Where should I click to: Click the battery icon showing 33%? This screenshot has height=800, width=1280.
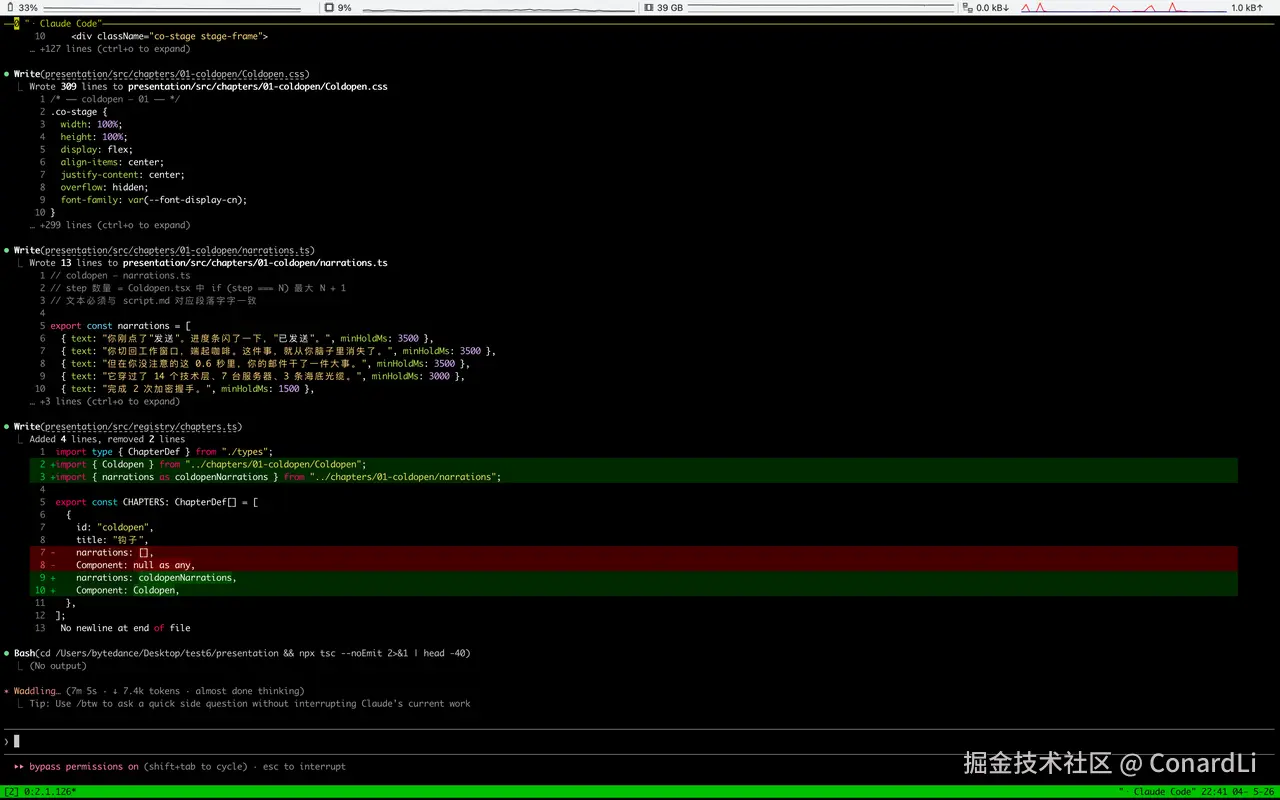[x=10, y=8]
